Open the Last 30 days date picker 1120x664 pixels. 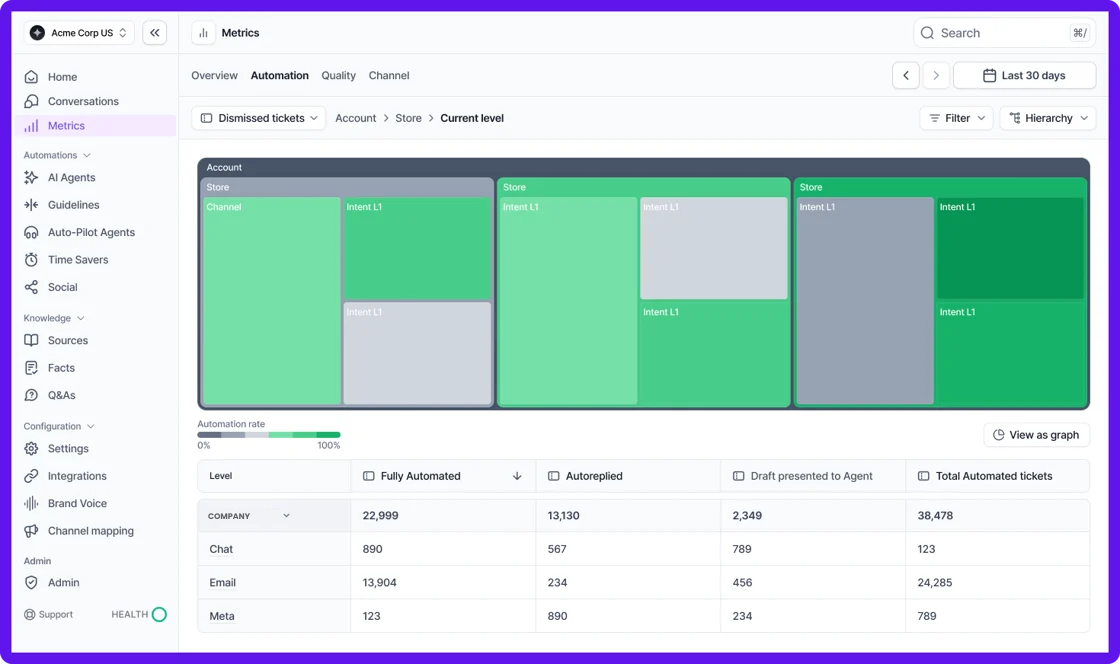1024,75
